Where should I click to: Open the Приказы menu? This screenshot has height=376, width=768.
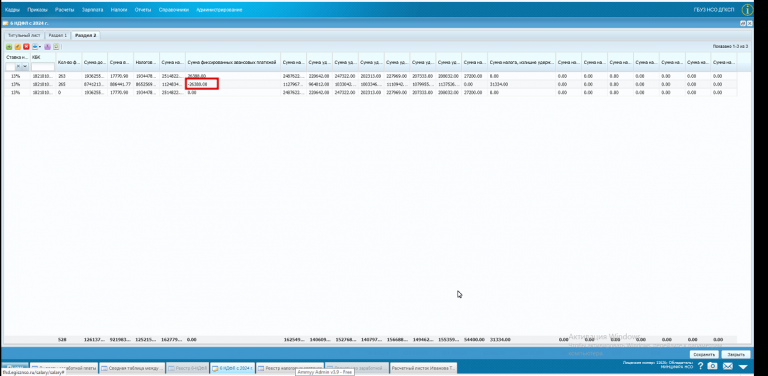pos(38,10)
